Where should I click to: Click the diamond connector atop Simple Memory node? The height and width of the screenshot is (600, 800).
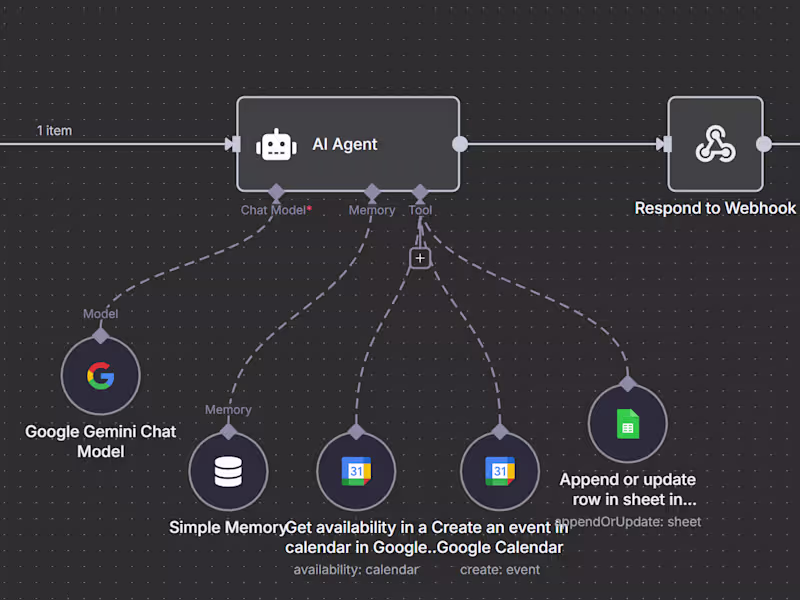pyautogui.click(x=228, y=432)
